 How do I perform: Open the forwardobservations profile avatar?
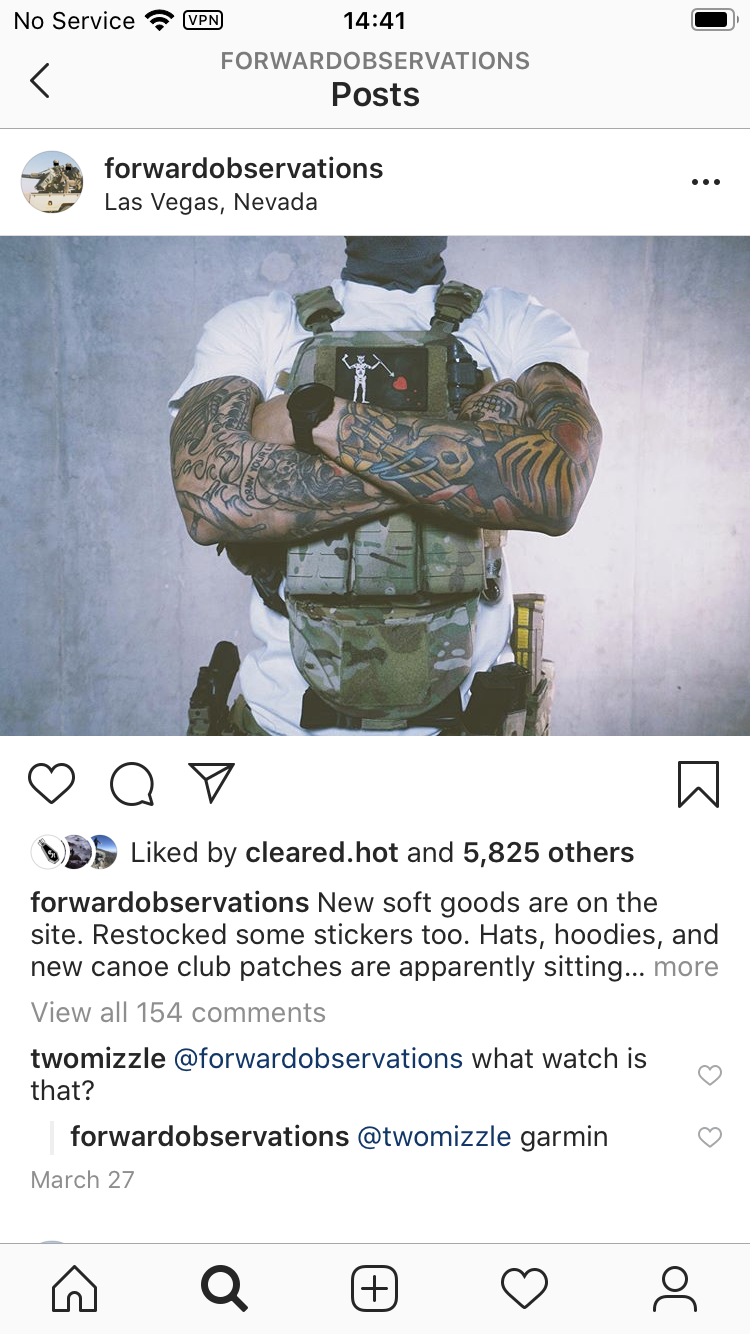[52, 182]
